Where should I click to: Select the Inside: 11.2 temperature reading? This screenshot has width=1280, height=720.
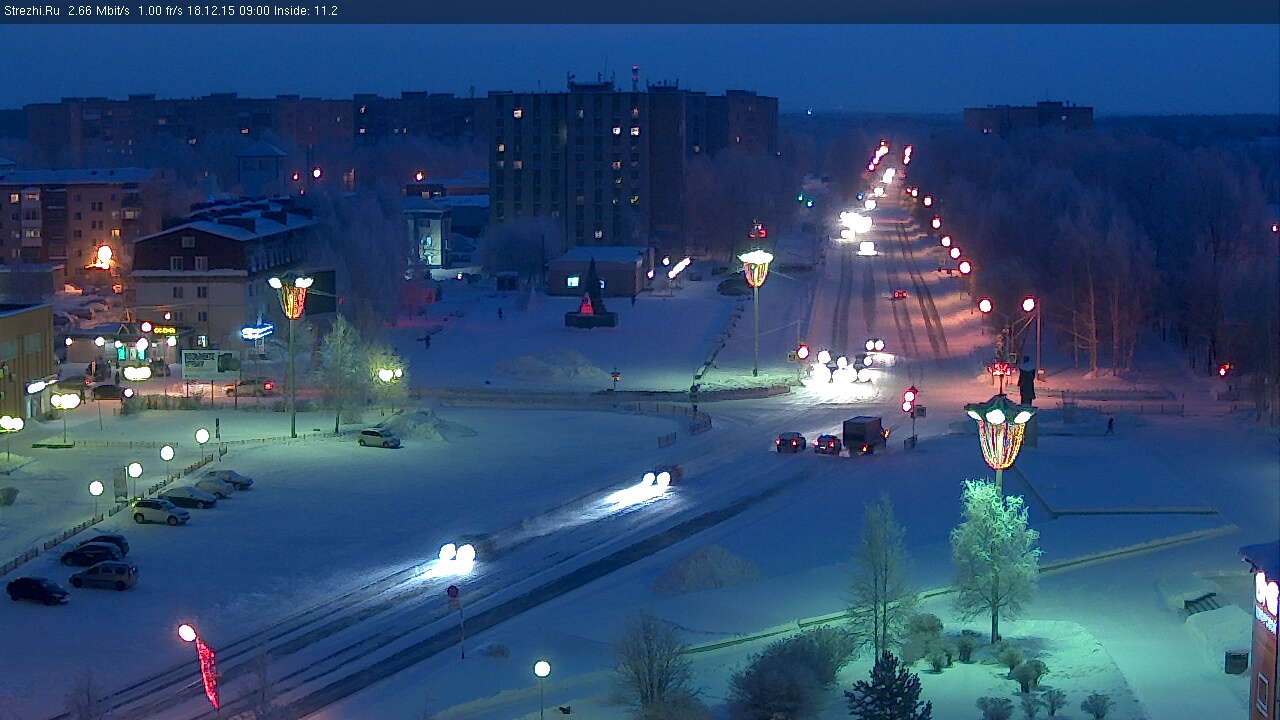(307, 11)
